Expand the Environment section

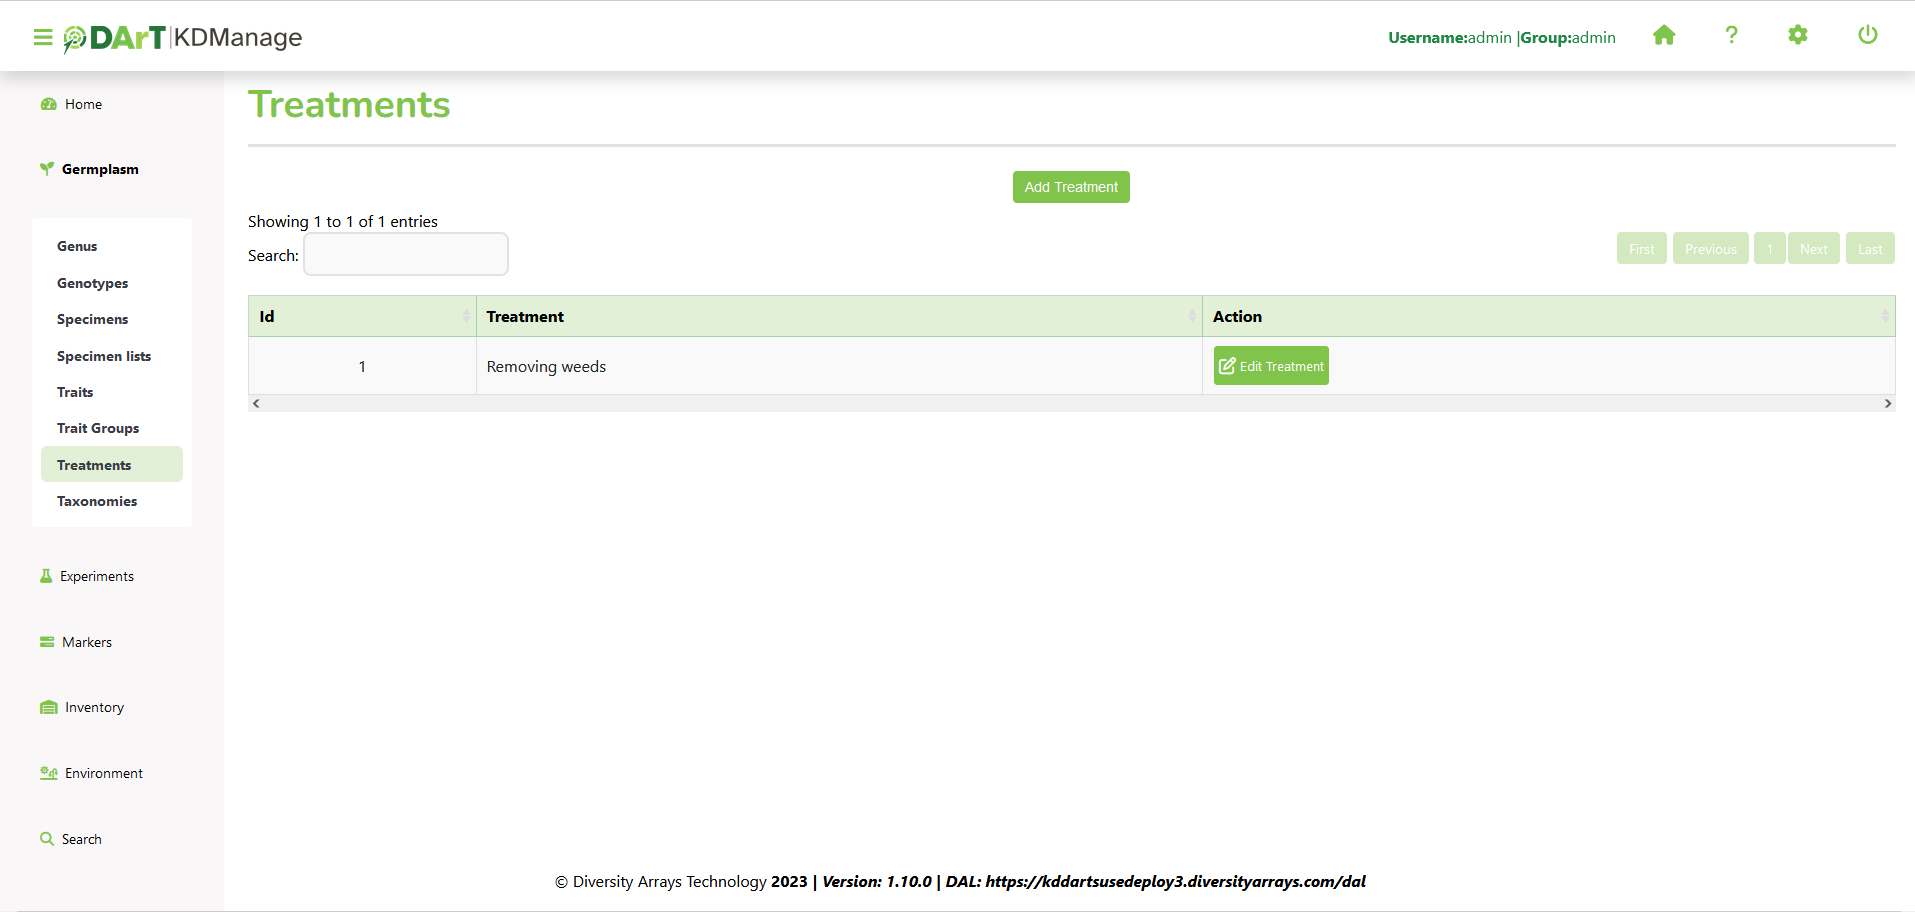click(x=103, y=773)
